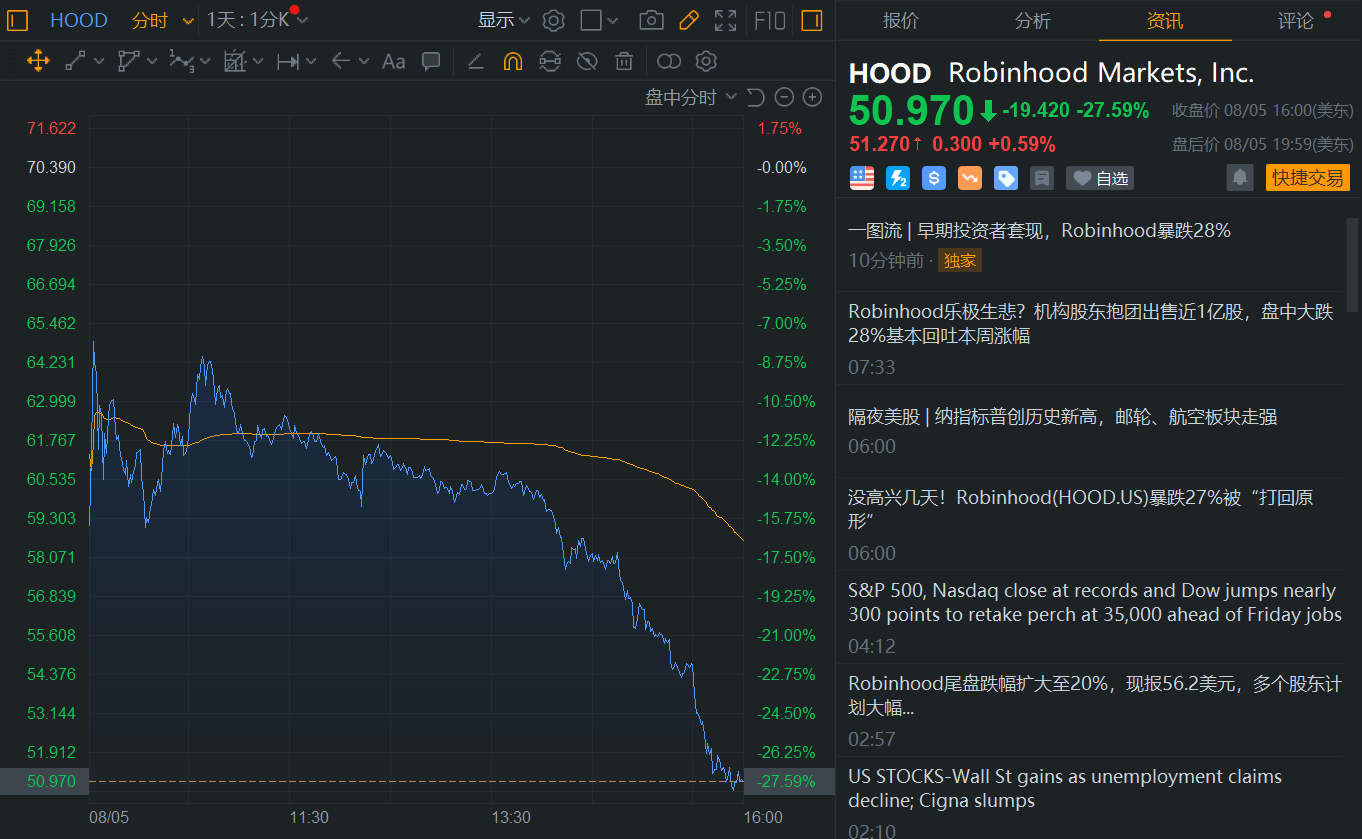Zoom out chart with minus button
Screen dimensions: 1362x839
(x=785, y=97)
